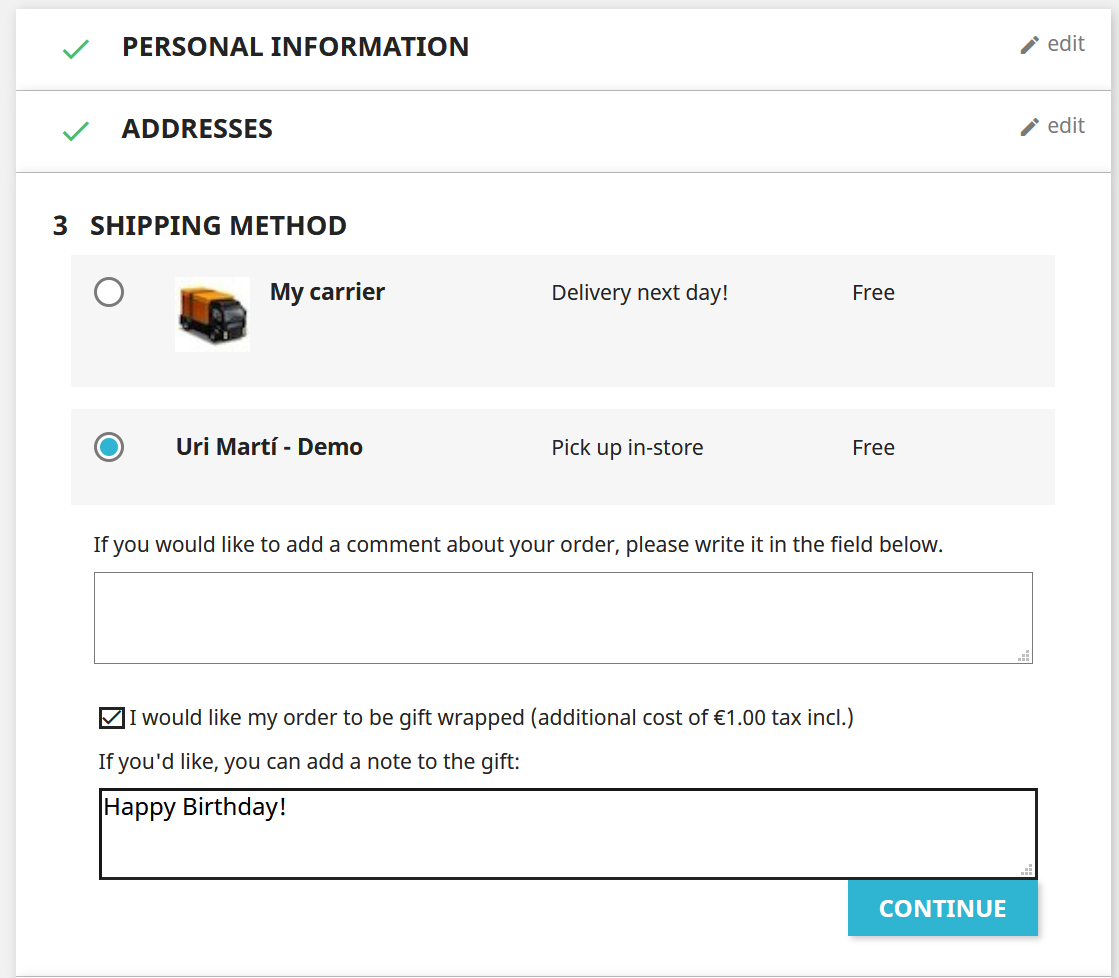Click the green checkmark beside Addresses
The image size is (1119, 978).
(76, 131)
